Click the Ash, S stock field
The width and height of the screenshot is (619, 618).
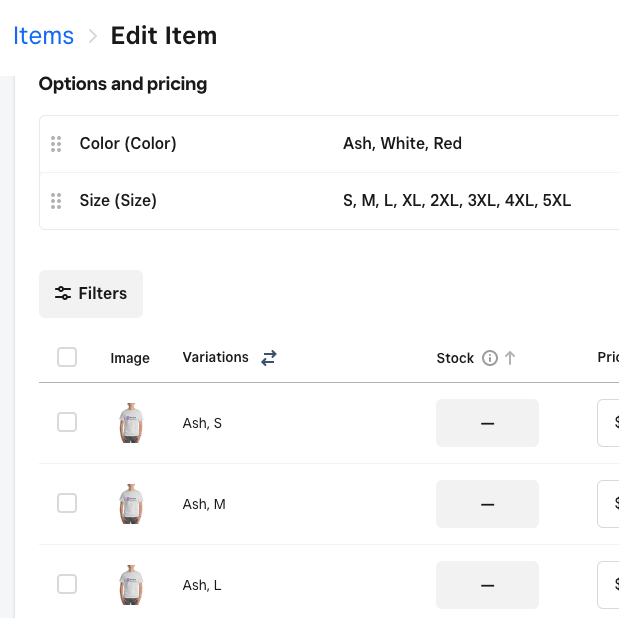[487, 423]
